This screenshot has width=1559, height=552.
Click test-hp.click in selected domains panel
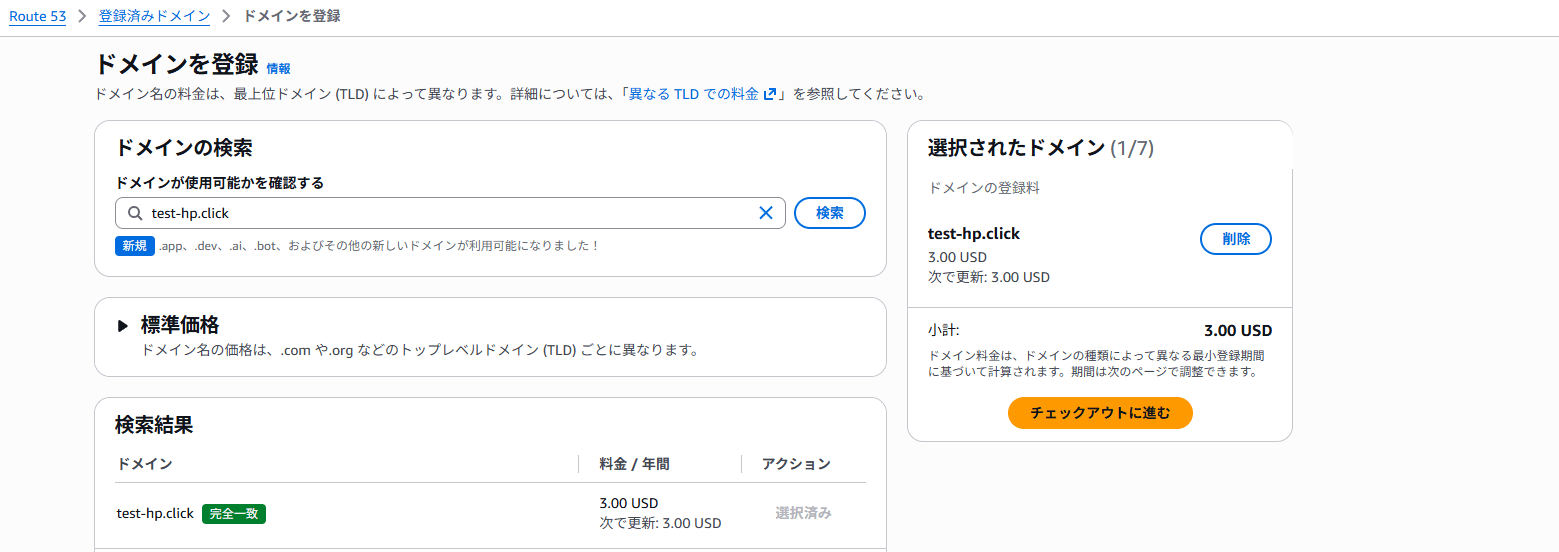tap(974, 234)
